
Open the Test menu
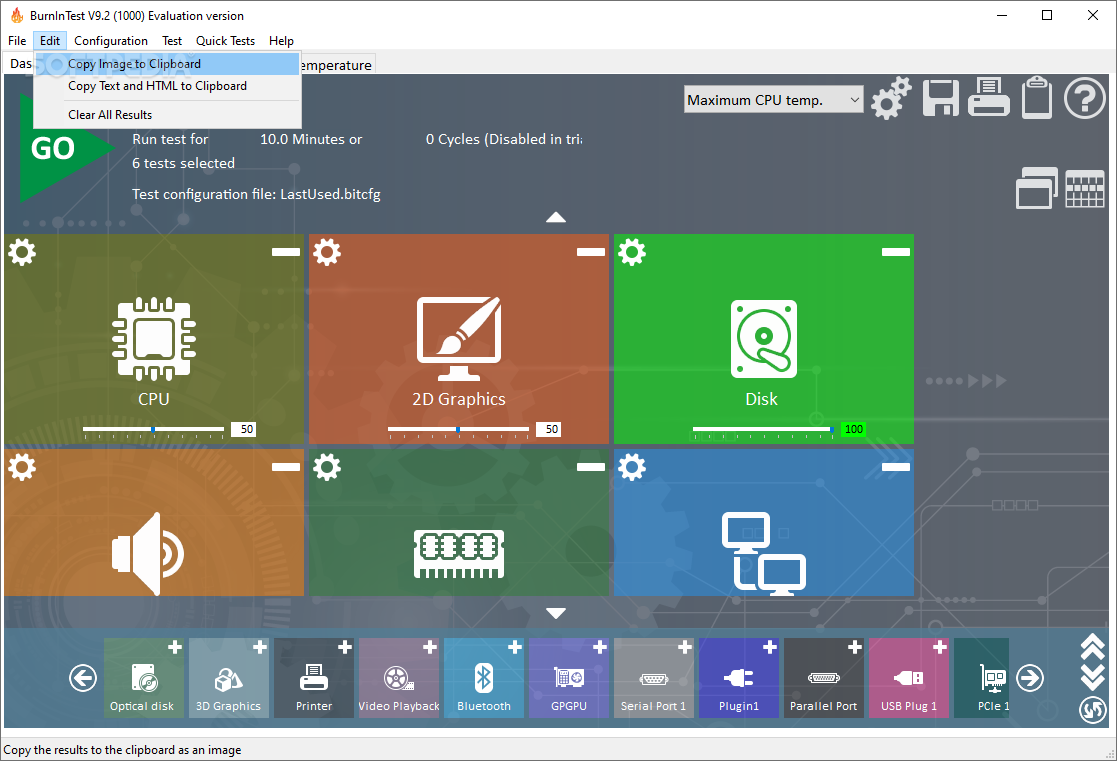172,41
